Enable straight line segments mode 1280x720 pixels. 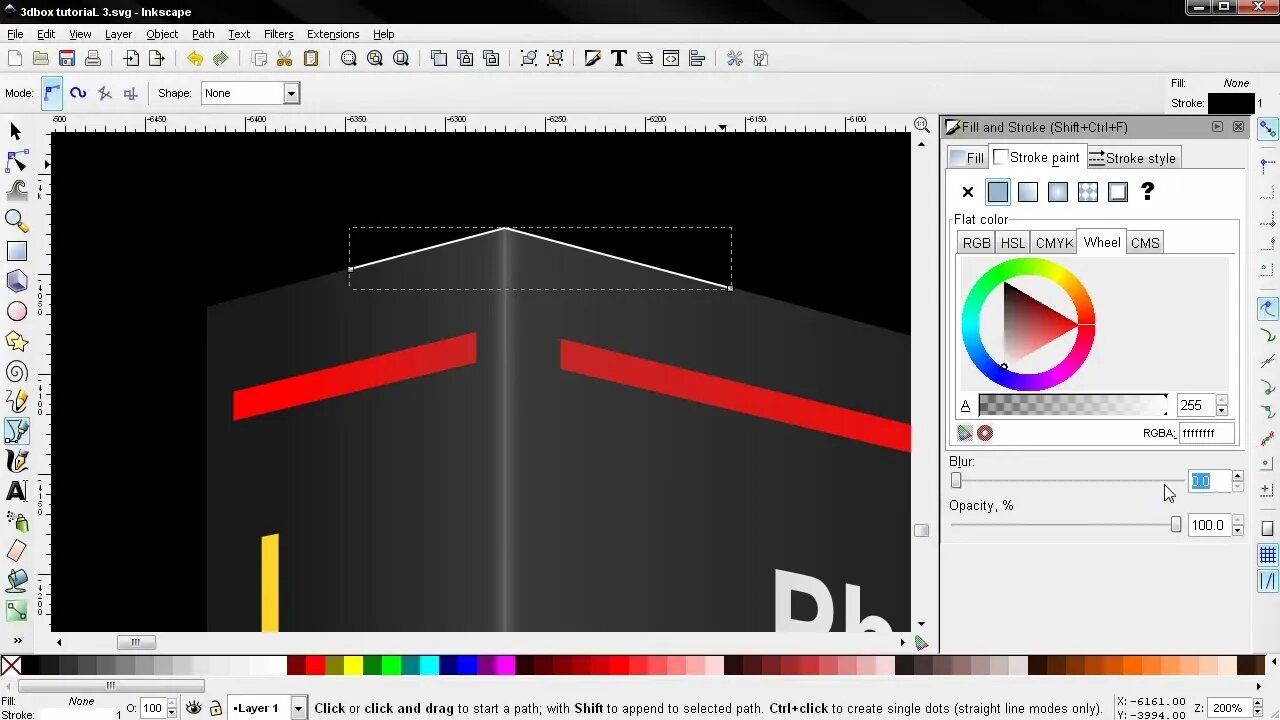point(104,93)
